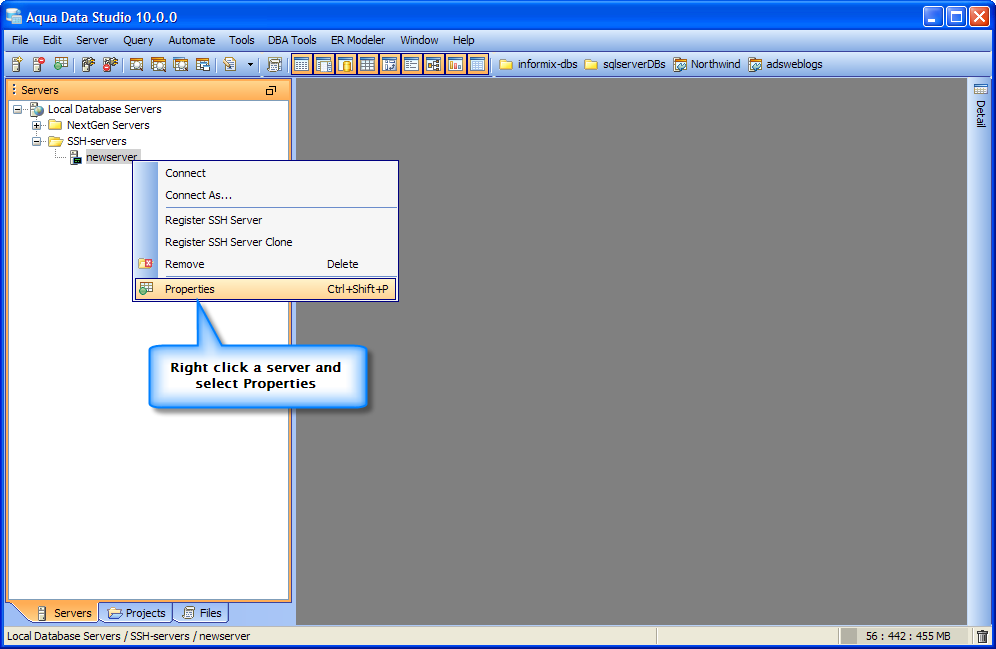Select the newserver tree item
Screen dimensions: 996x649
[112, 157]
